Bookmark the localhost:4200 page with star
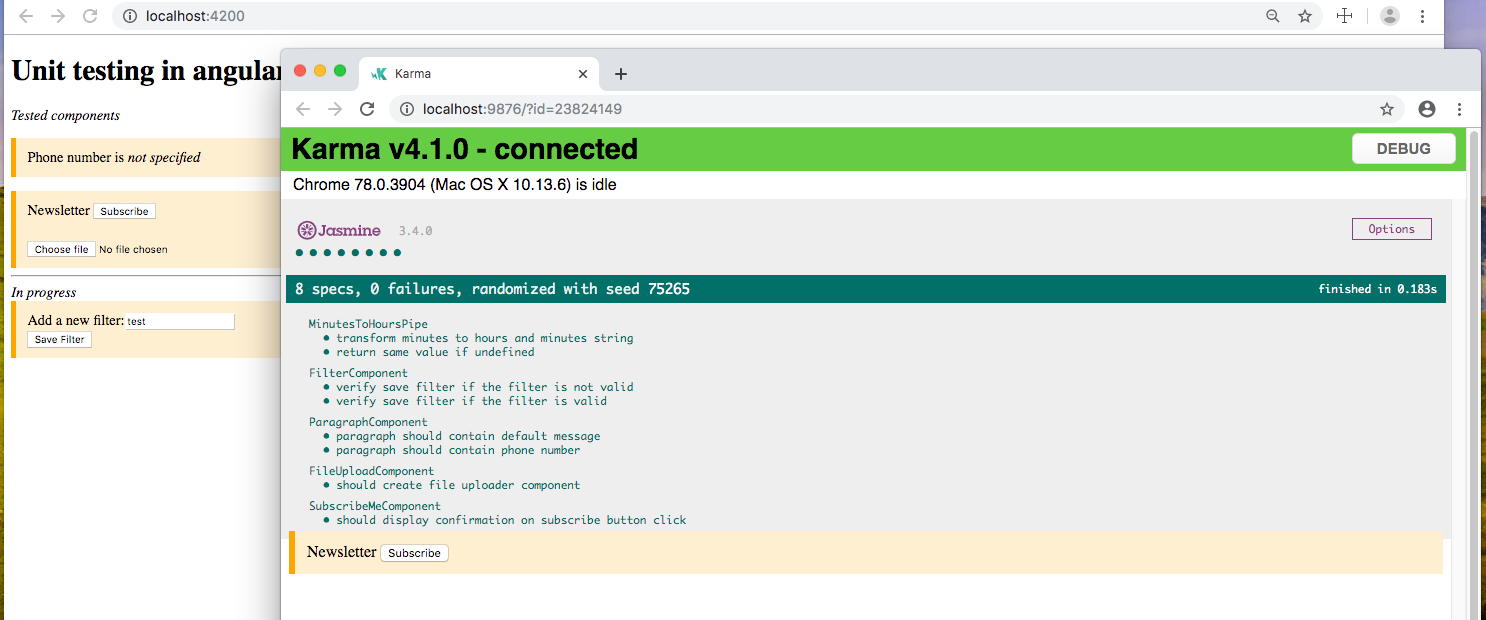This screenshot has width=1486, height=620. tap(1305, 16)
